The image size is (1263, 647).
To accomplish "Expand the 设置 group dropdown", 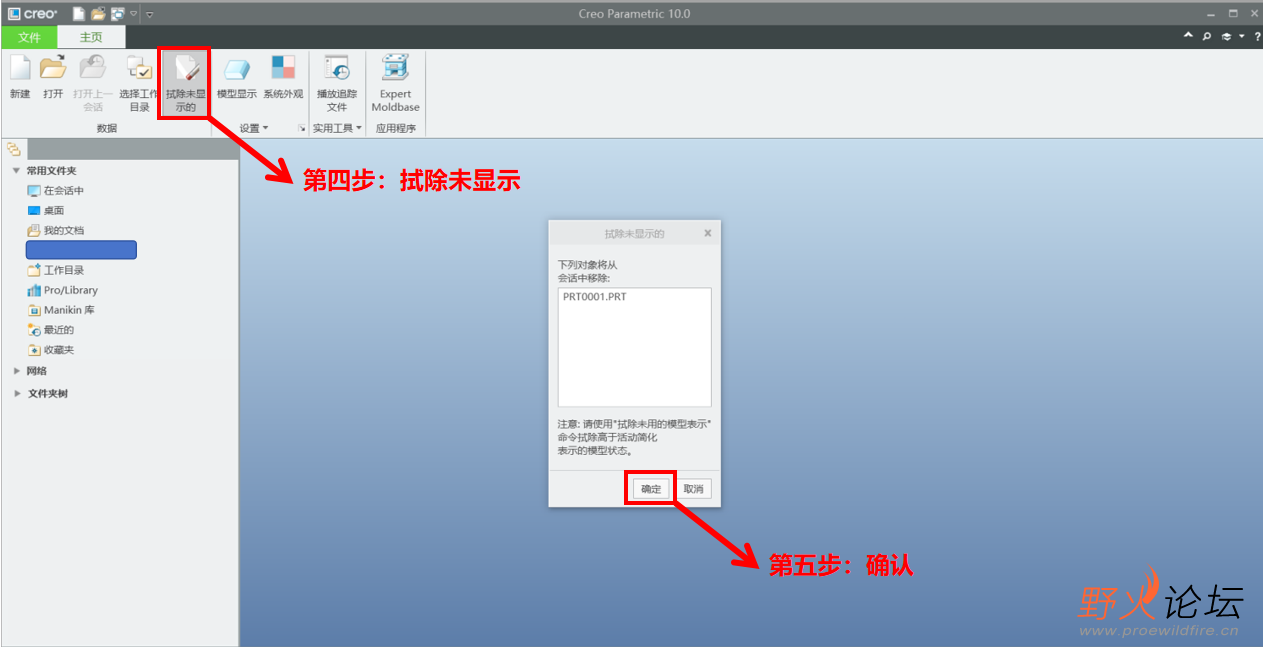I will click(x=254, y=128).
